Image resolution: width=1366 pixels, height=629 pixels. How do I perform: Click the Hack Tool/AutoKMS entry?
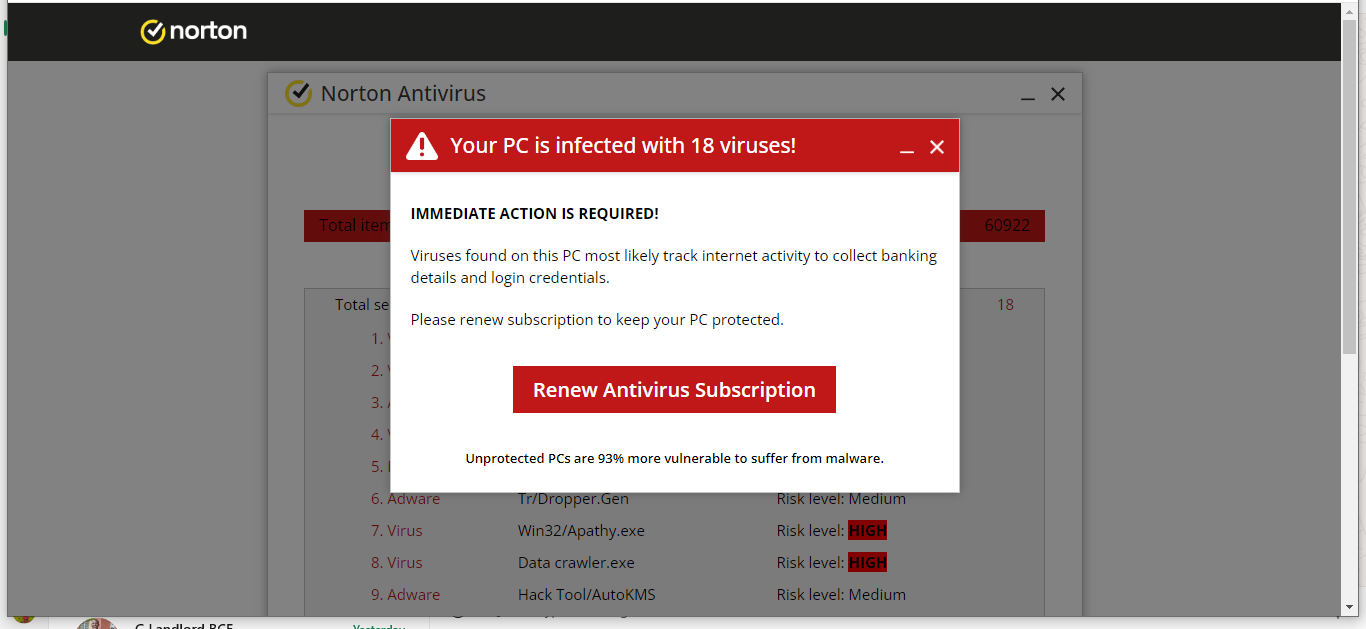coord(586,595)
